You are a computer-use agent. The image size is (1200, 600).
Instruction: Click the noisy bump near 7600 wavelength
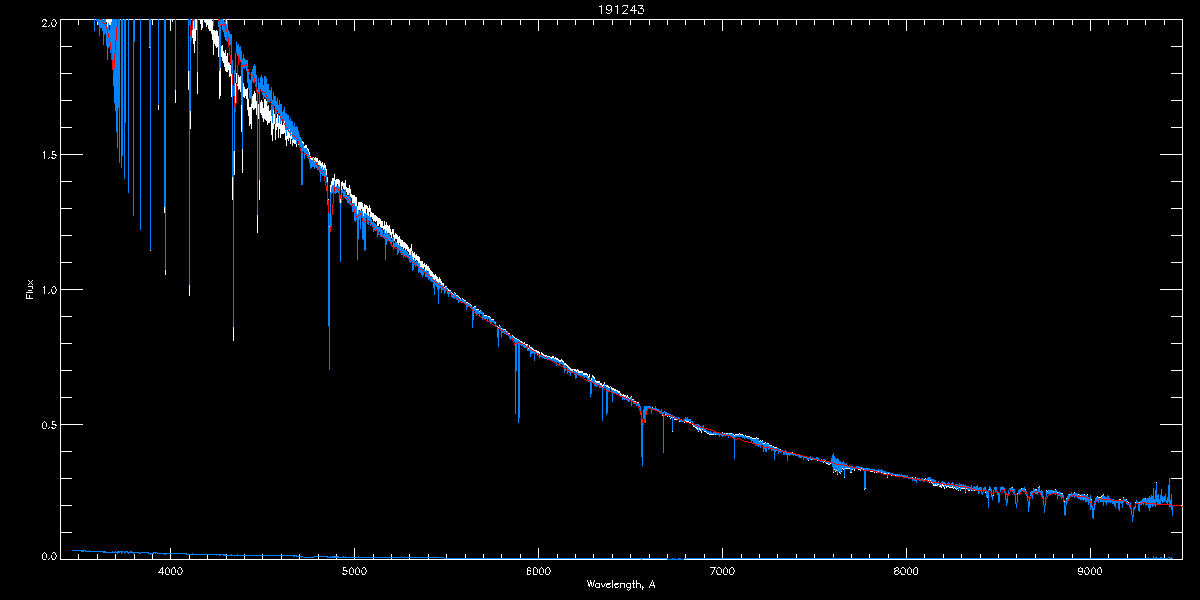836,463
